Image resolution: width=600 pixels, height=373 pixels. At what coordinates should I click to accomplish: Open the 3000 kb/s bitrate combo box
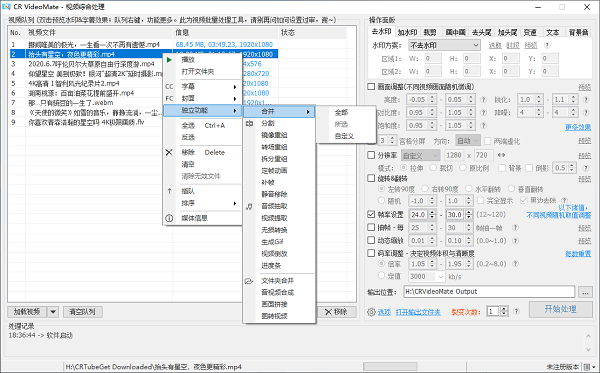point(426,276)
